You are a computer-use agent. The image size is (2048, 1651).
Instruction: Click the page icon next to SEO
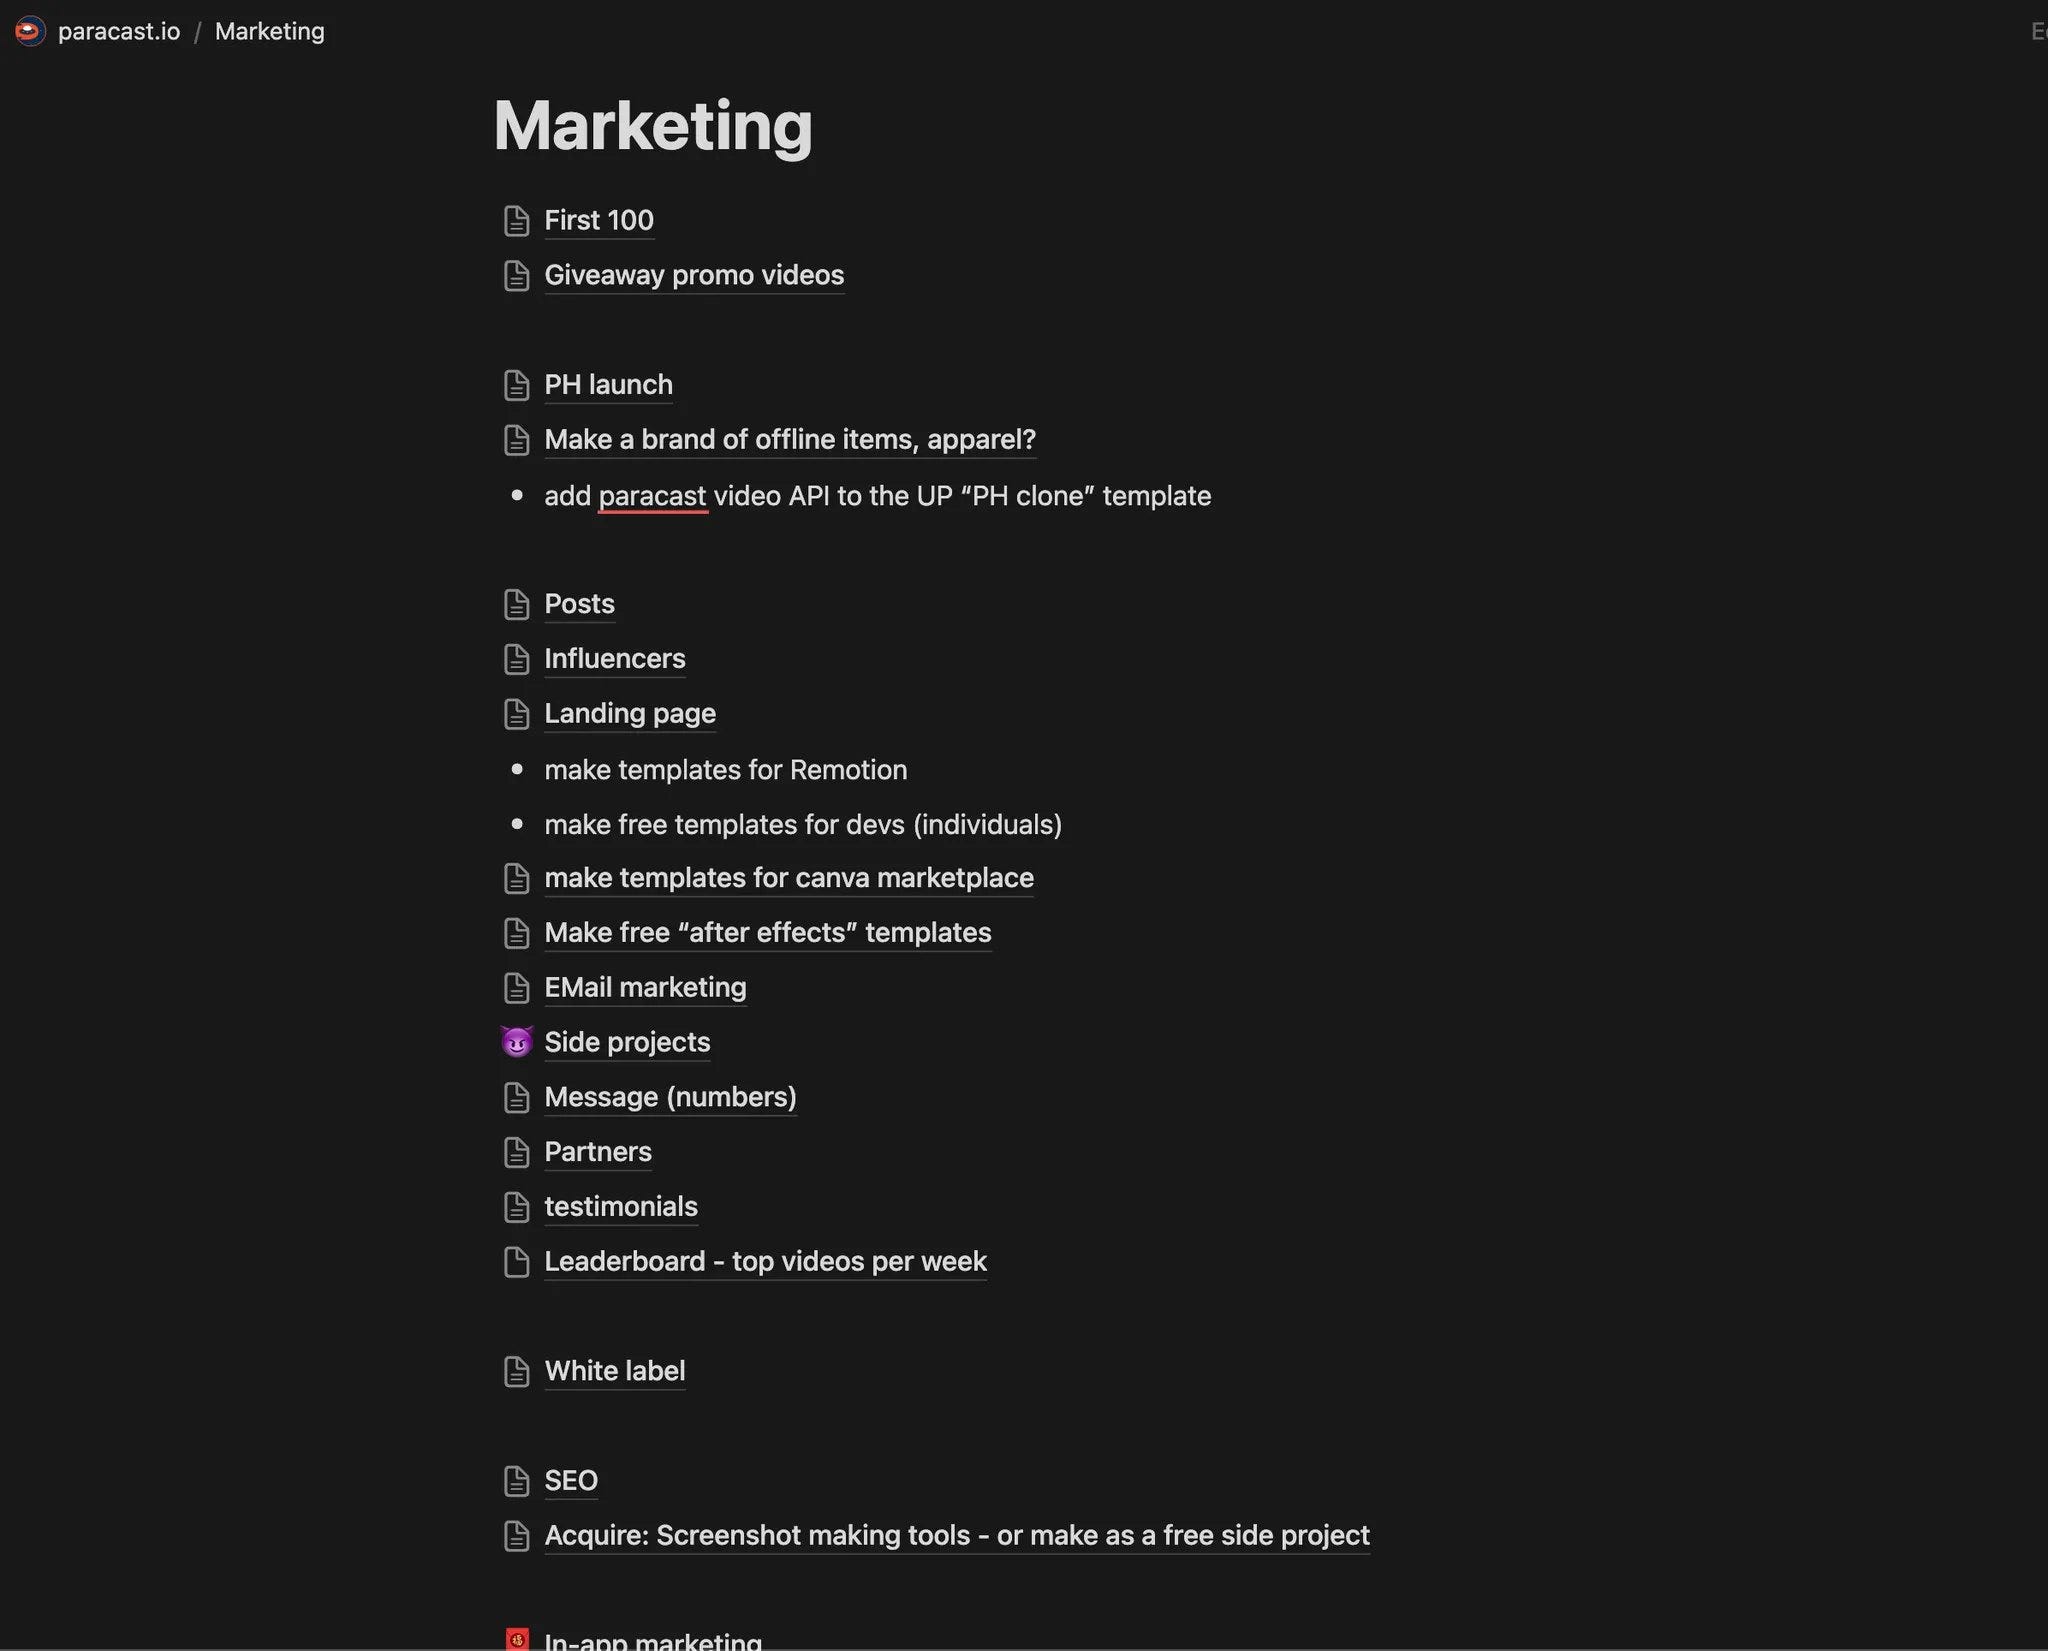point(516,1481)
